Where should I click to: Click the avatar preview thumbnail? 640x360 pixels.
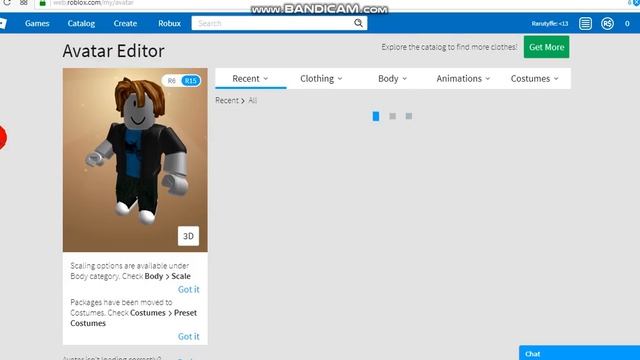coord(135,160)
